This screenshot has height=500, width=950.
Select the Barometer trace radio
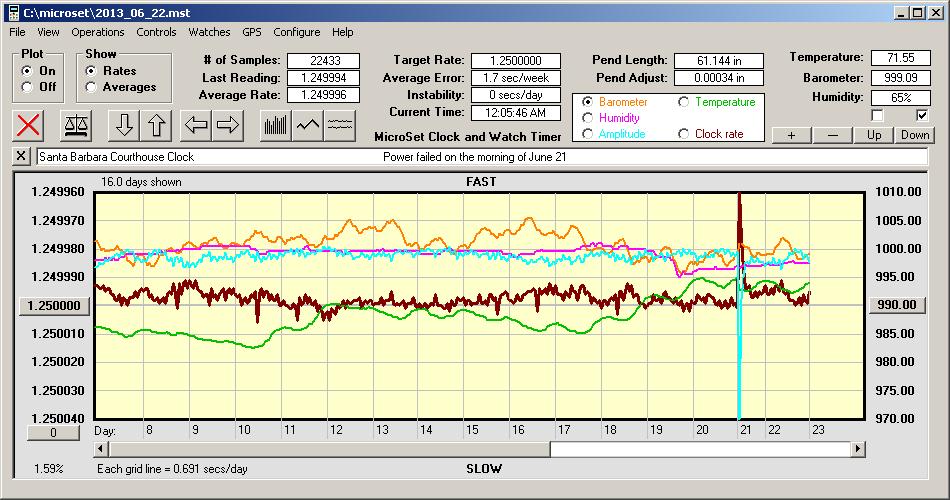587,102
